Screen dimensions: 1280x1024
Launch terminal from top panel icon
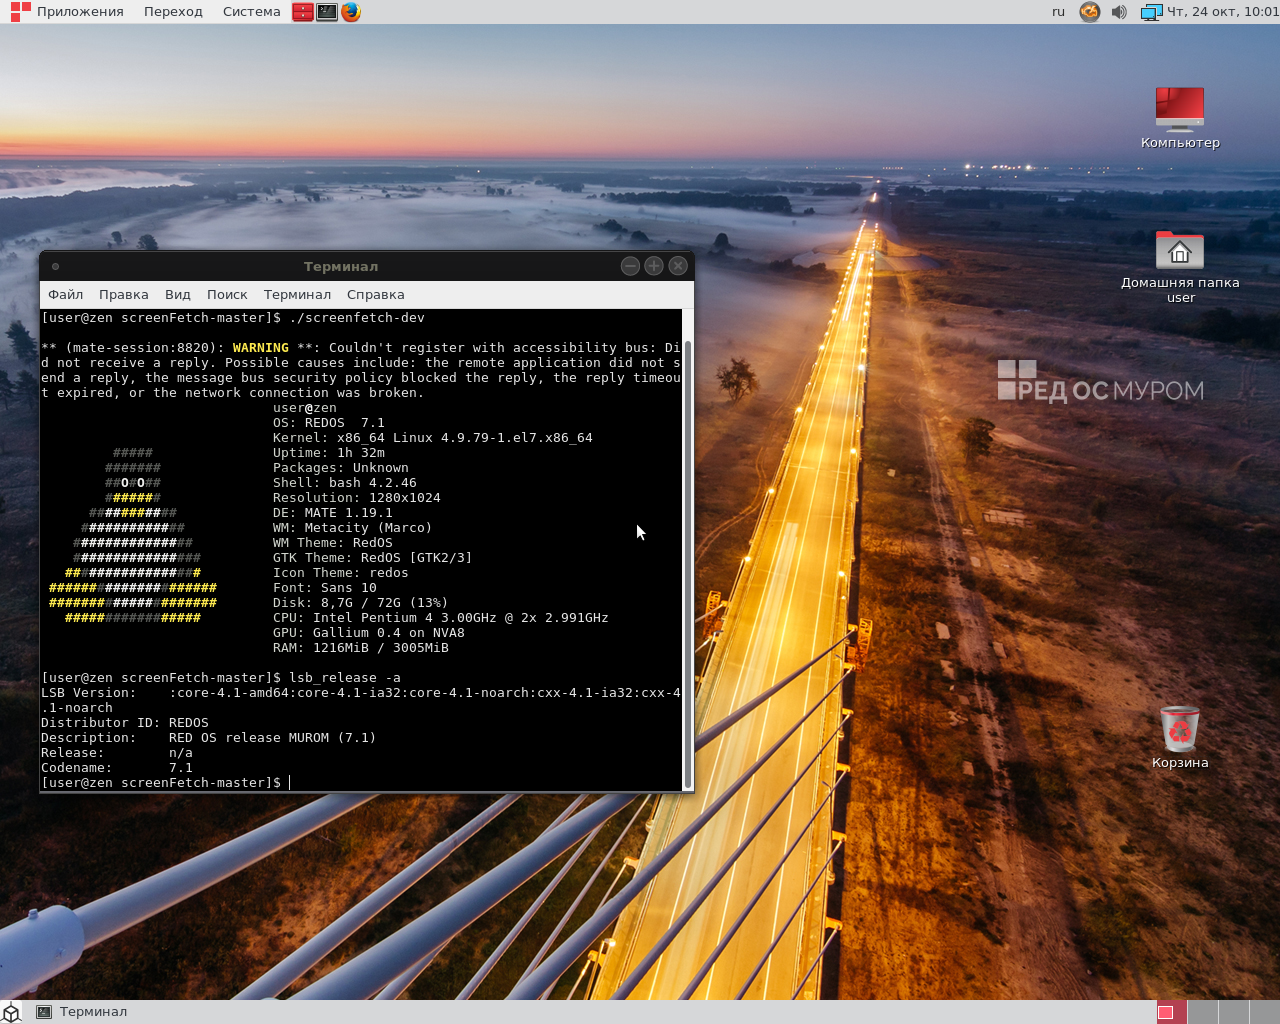point(327,12)
